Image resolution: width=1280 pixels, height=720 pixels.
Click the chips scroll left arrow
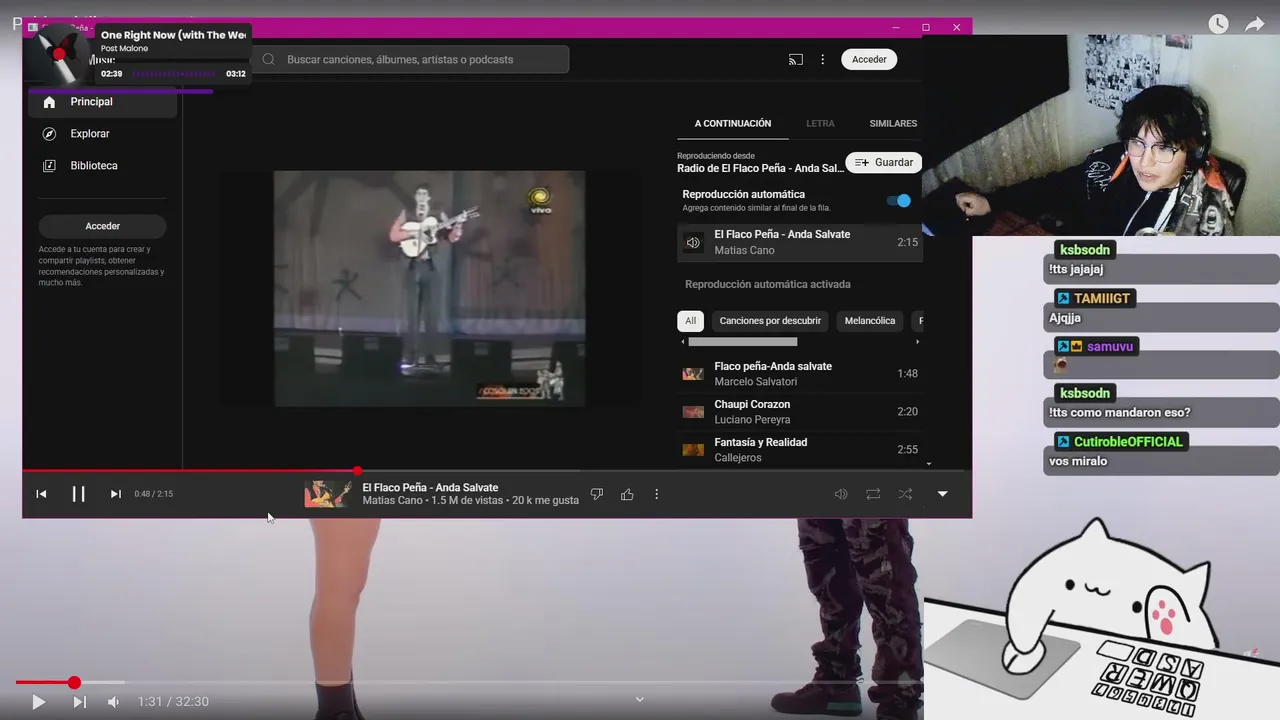click(x=683, y=342)
